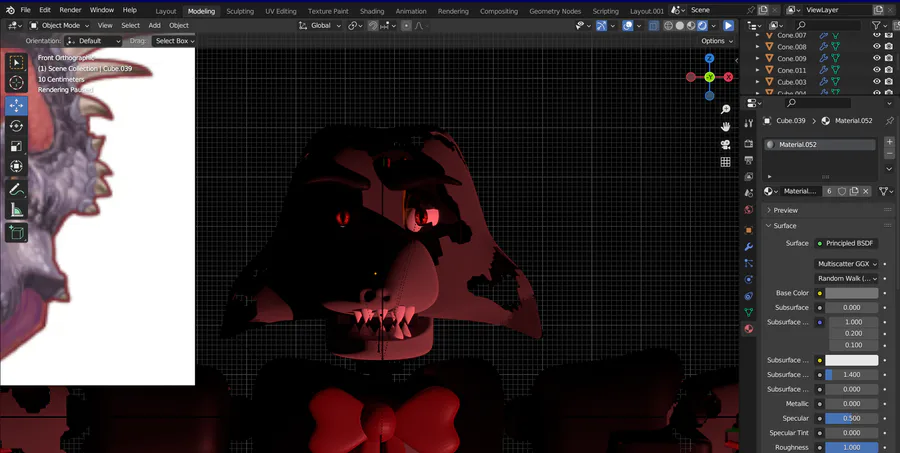Switch to Solid viewport shading
This screenshot has height=453, width=900.
pos(680,25)
